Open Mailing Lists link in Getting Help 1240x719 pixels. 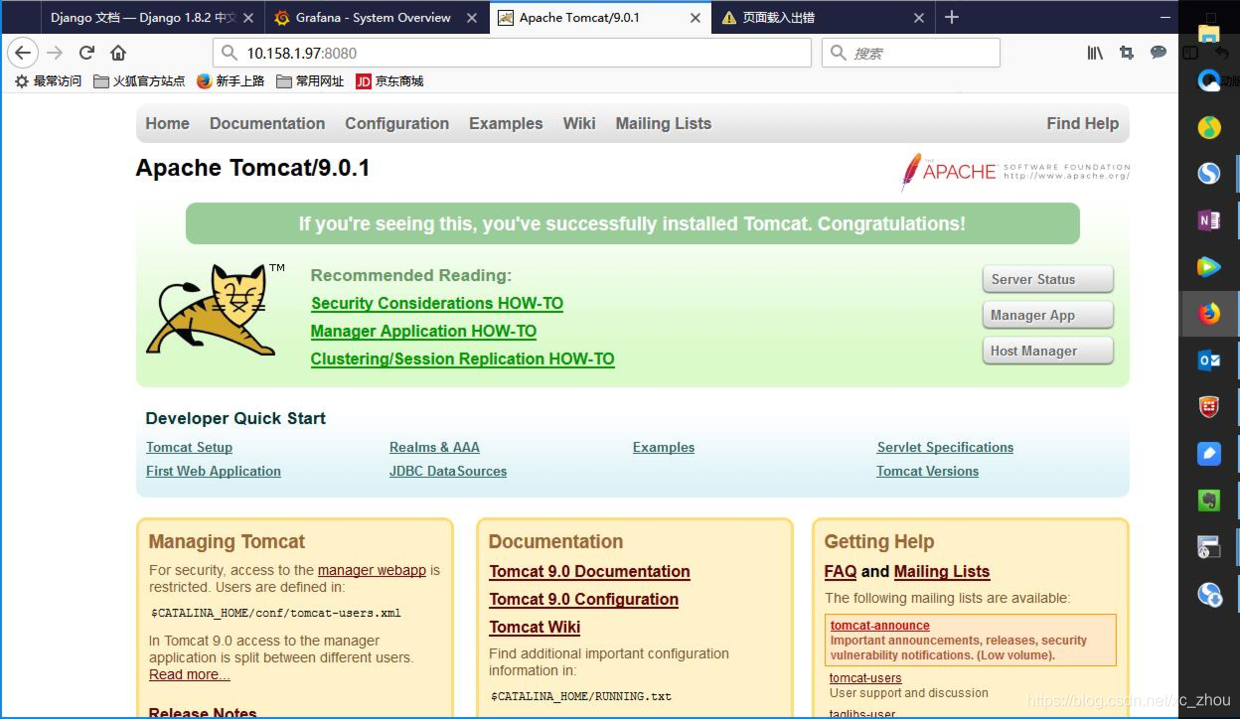942,571
